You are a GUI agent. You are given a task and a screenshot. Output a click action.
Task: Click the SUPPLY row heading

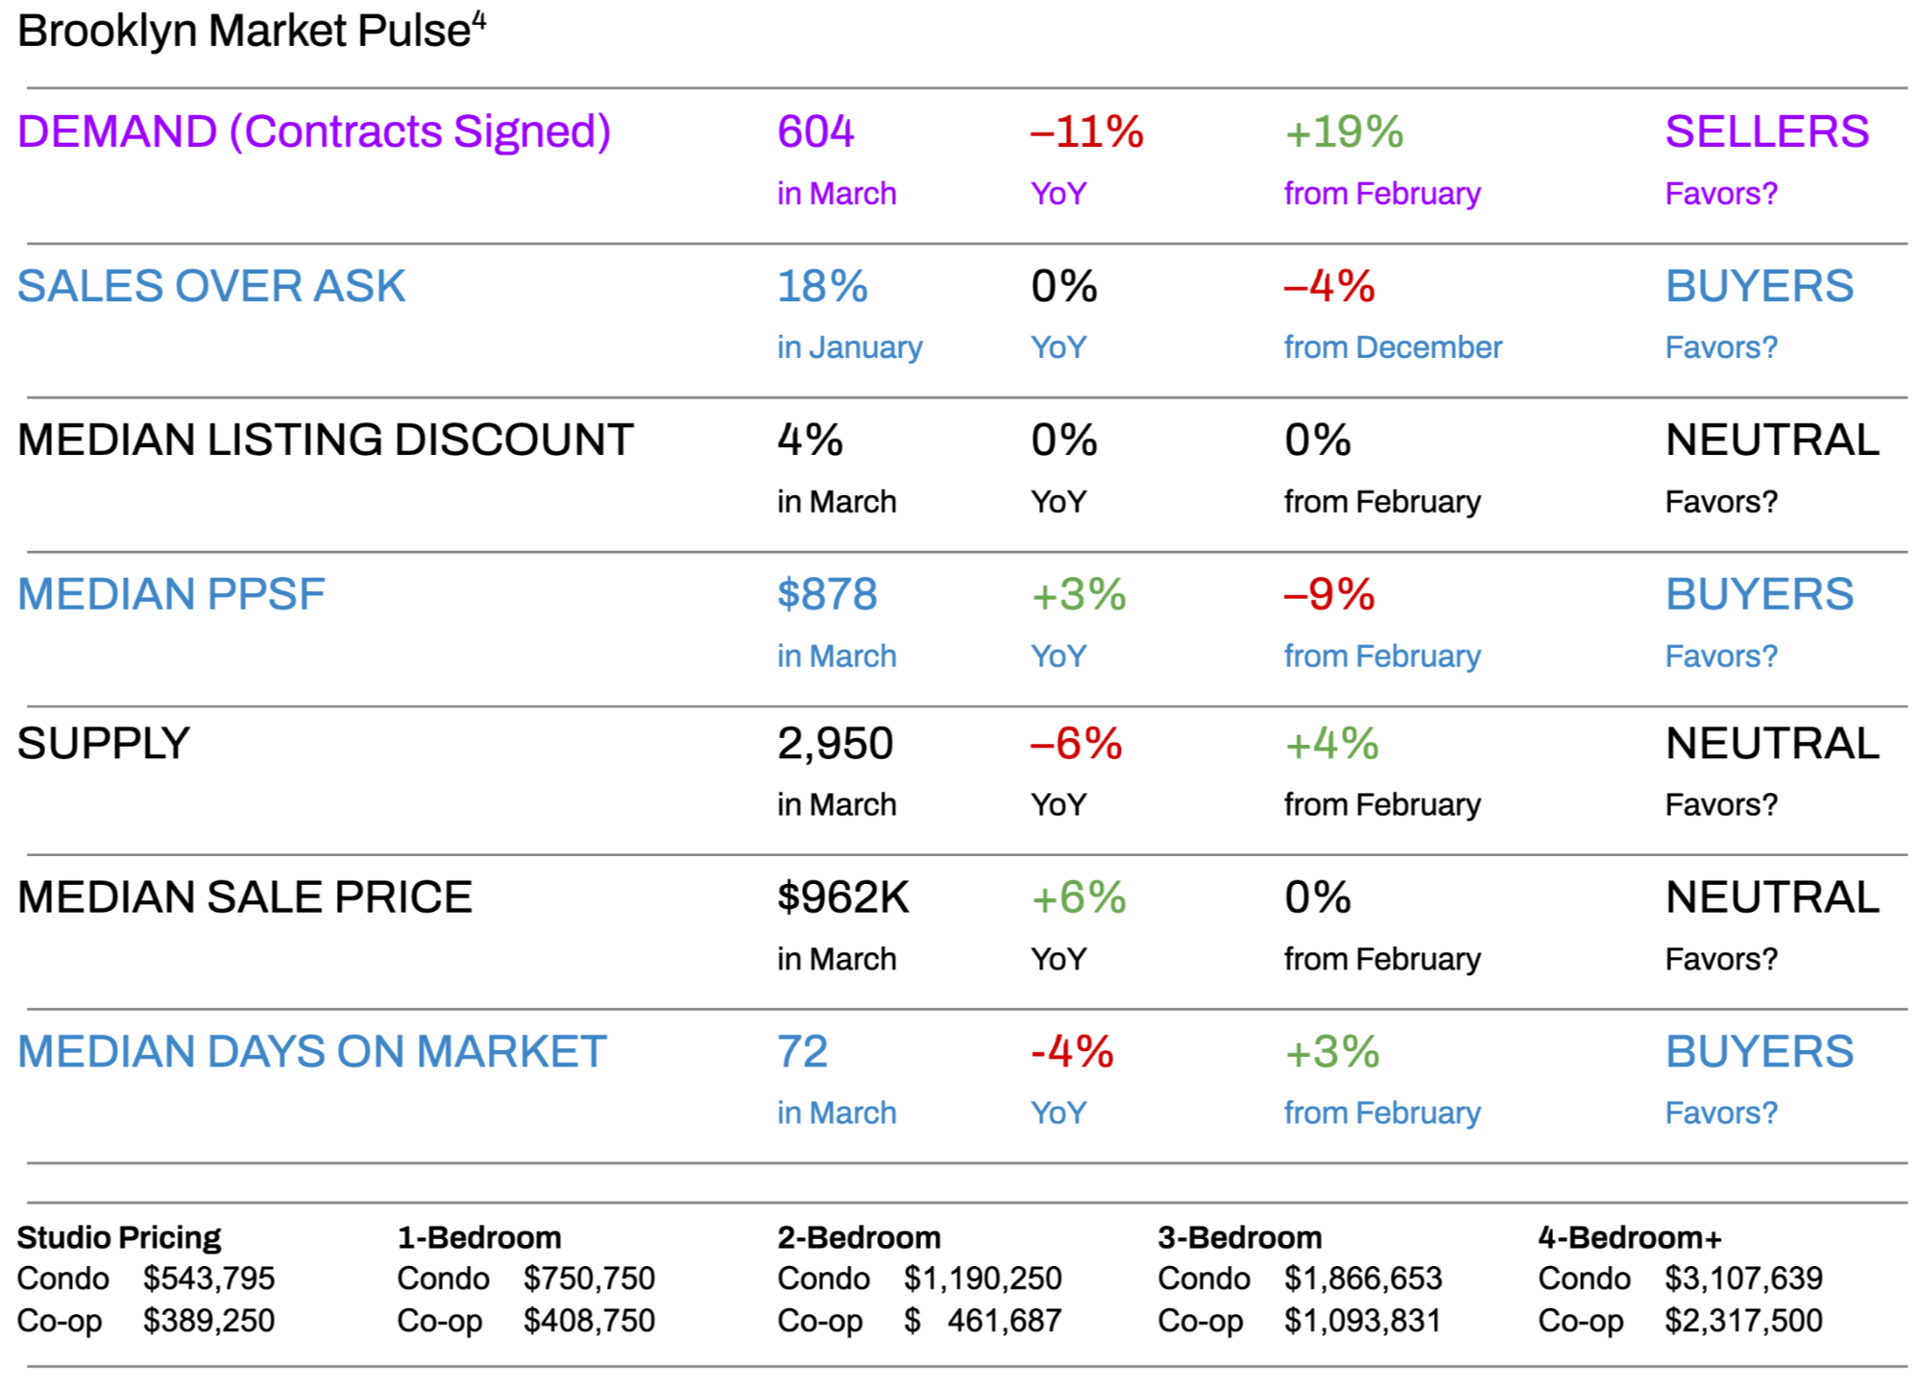[103, 744]
